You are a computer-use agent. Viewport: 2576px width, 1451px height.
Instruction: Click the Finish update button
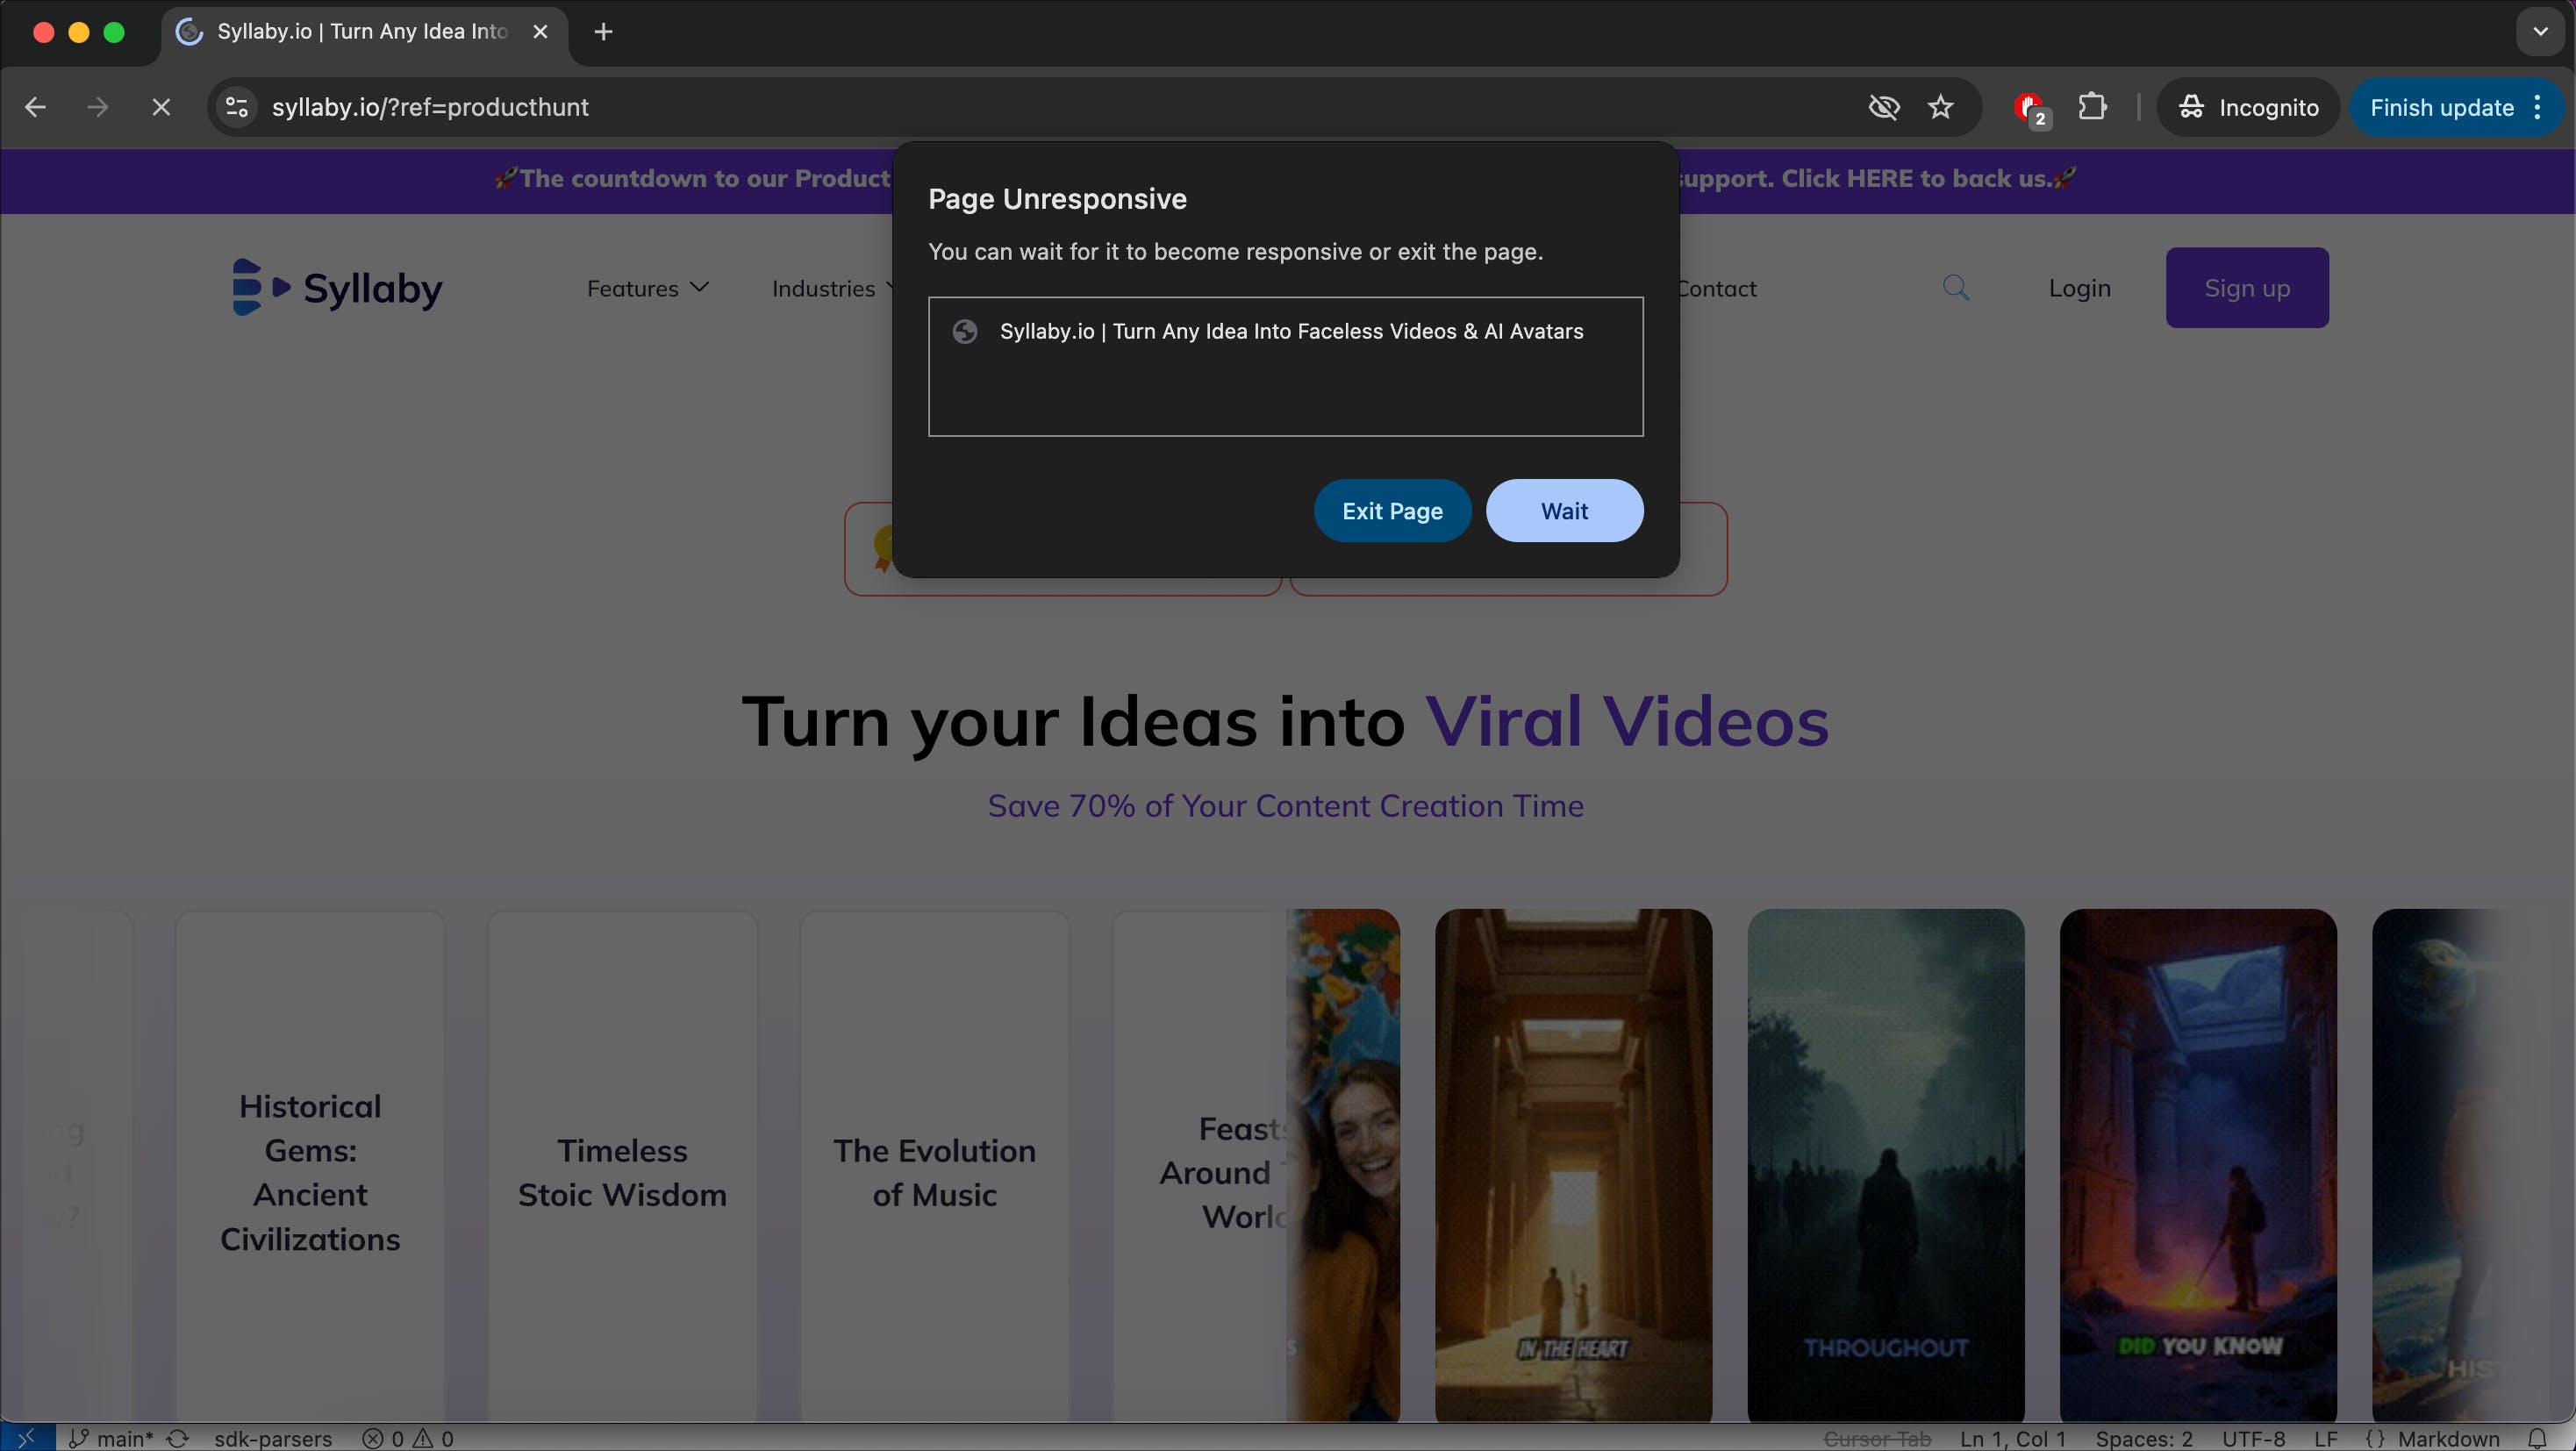pyautogui.click(x=2441, y=108)
